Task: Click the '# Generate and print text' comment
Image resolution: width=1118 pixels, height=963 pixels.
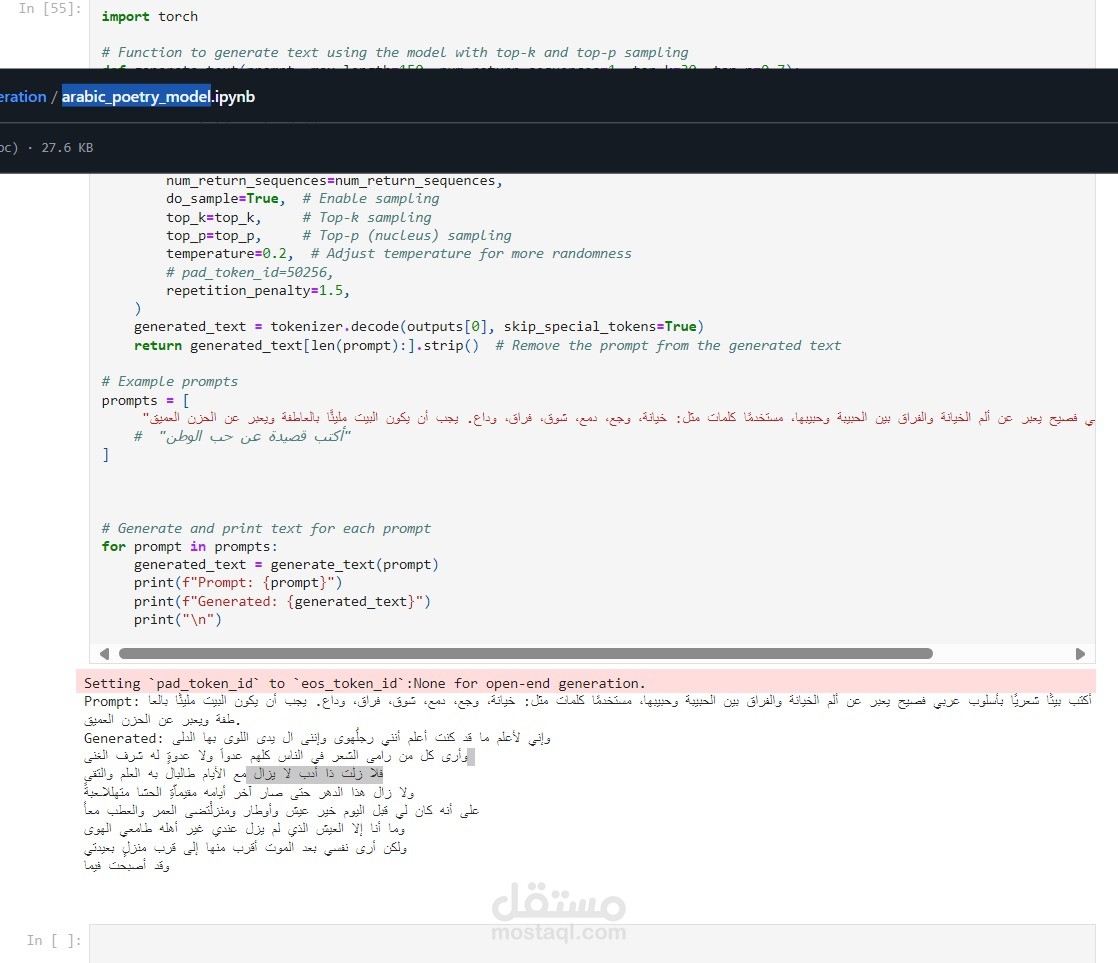Action: coord(266,528)
